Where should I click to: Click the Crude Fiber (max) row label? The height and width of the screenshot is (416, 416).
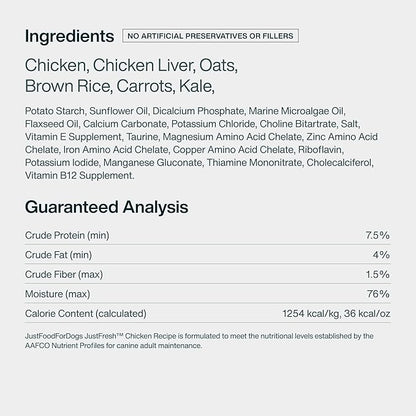tap(64, 275)
